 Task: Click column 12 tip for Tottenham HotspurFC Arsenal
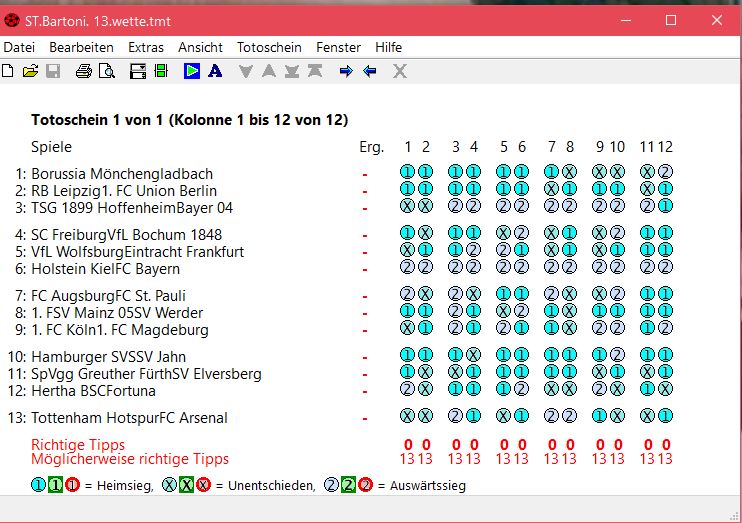(x=665, y=416)
